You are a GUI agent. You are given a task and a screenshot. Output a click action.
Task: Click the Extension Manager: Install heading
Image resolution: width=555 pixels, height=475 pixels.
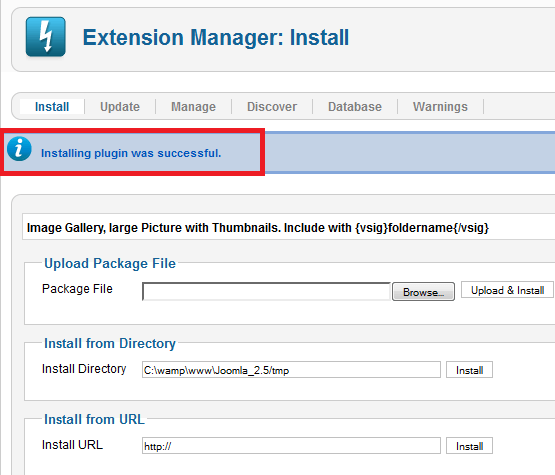(216, 38)
